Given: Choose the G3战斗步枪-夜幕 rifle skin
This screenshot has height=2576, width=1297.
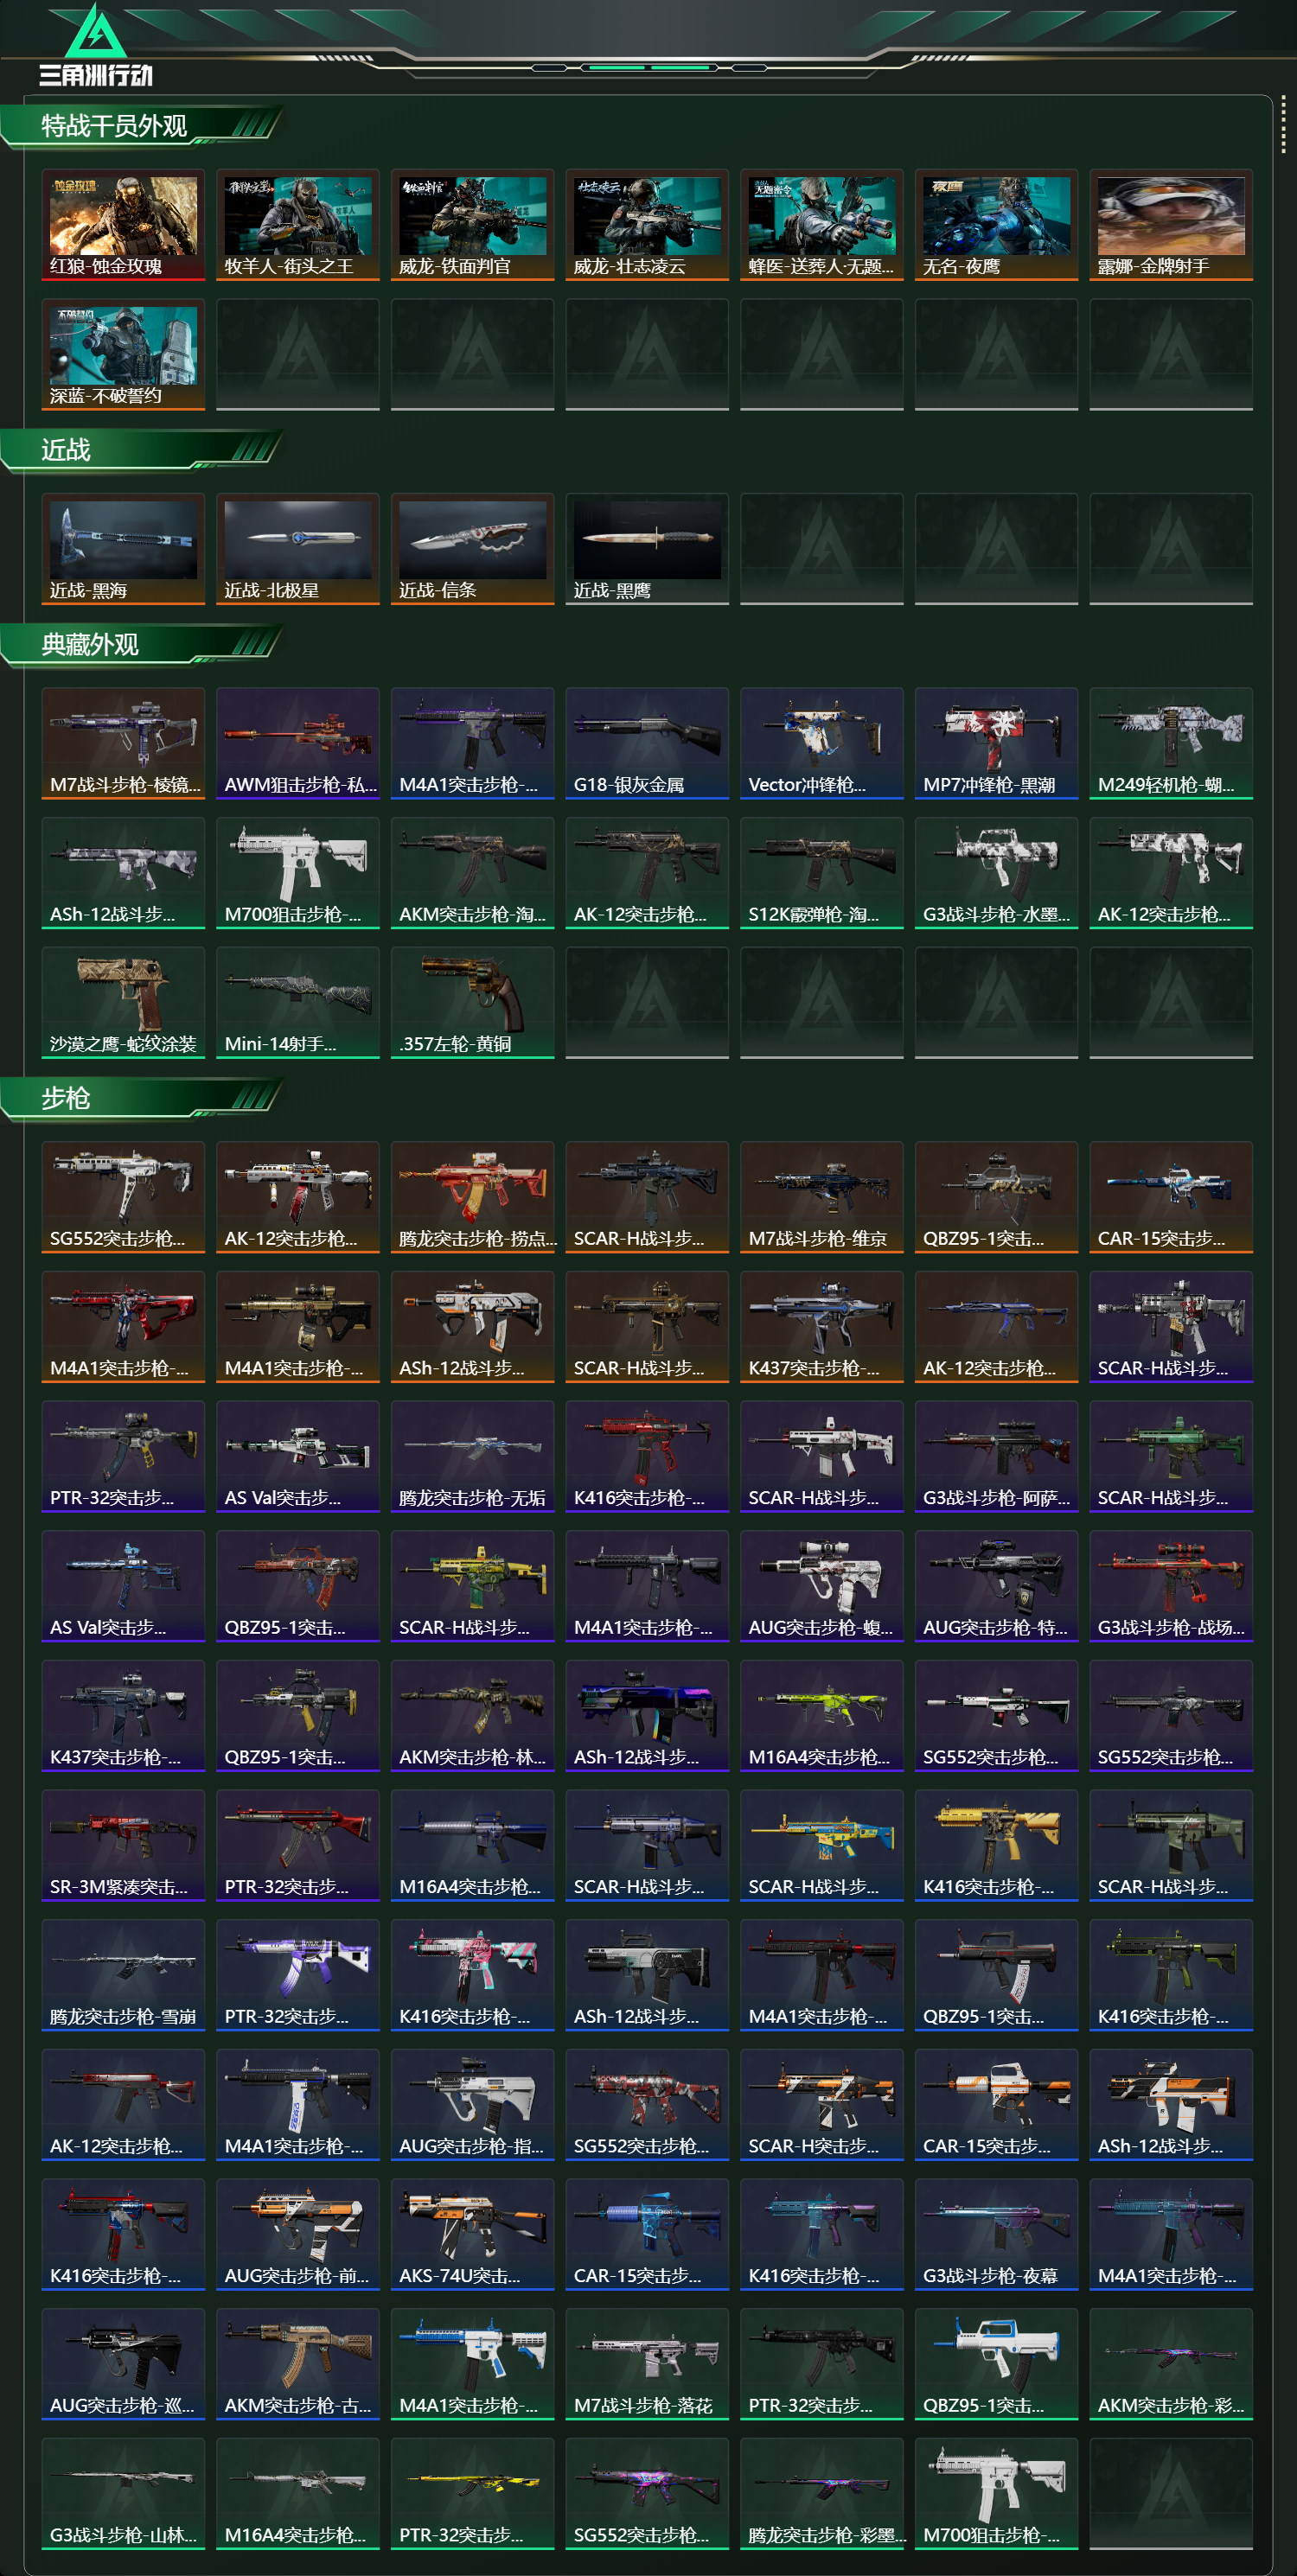Looking at the screenshot, I should click(996, 2234).
